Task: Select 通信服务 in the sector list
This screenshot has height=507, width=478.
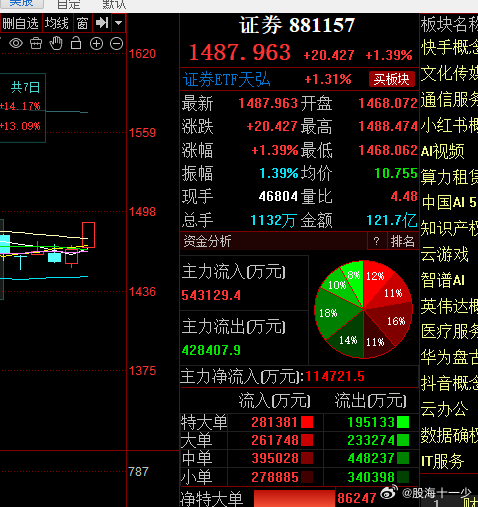Action: click(x=449, y=99)
